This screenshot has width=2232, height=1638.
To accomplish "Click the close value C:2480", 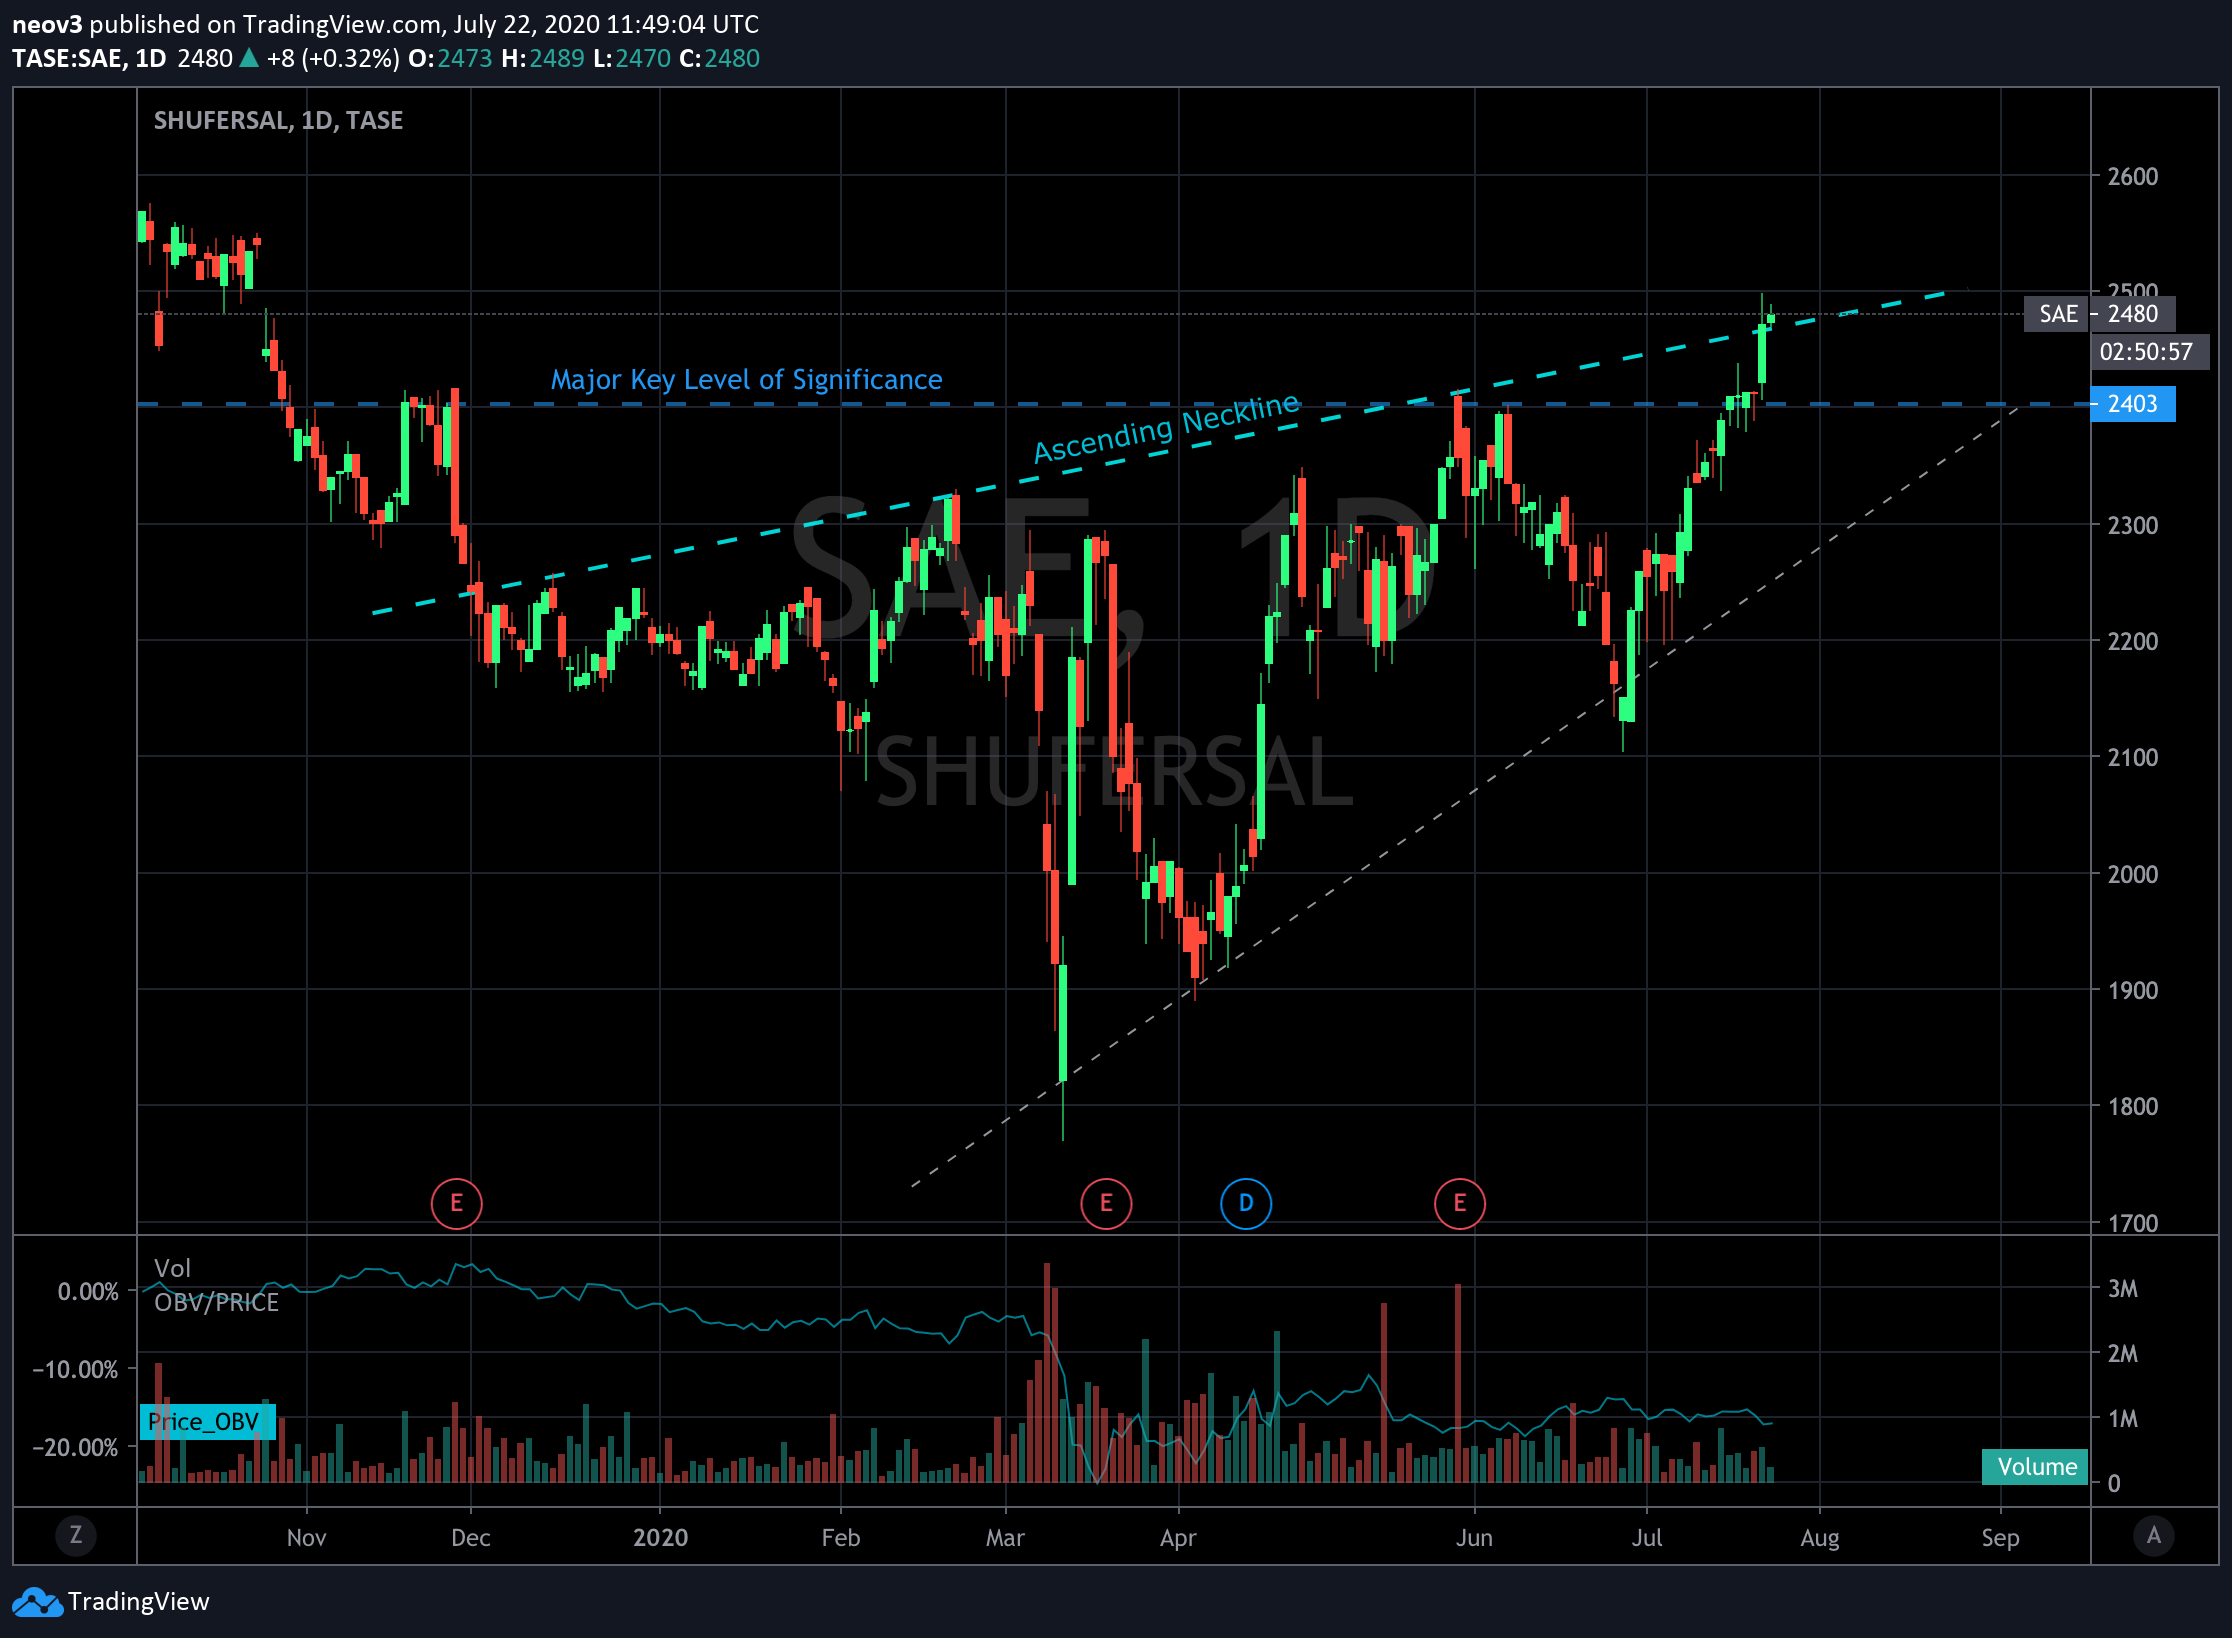I will [x=719, y=59].
